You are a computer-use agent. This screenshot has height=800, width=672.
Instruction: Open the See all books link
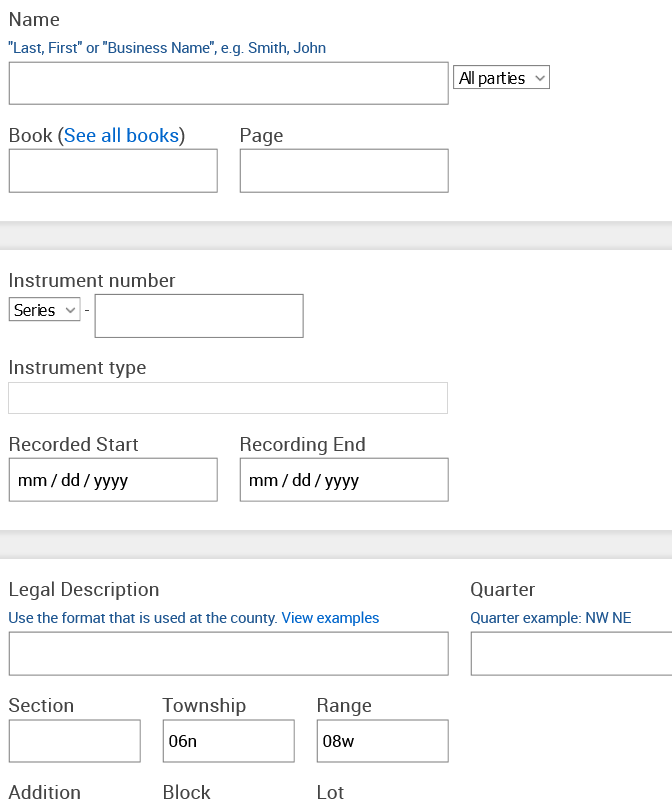(x=121, y=135)
